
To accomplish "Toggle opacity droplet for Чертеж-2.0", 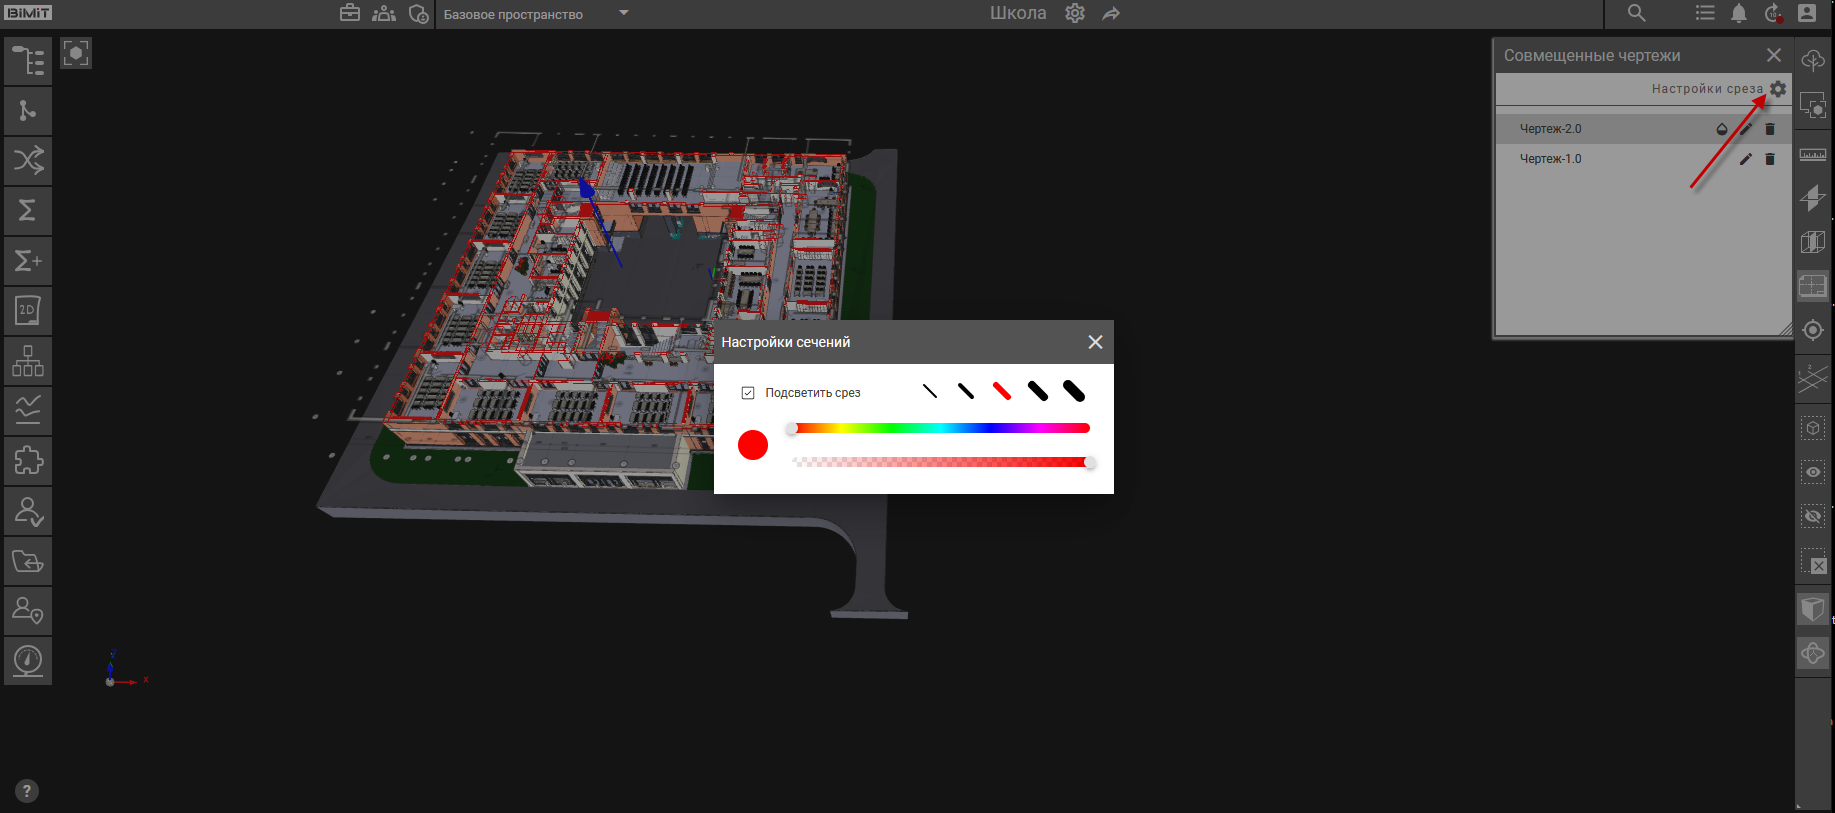I will pyautogui.click(x=1722, y=129).
